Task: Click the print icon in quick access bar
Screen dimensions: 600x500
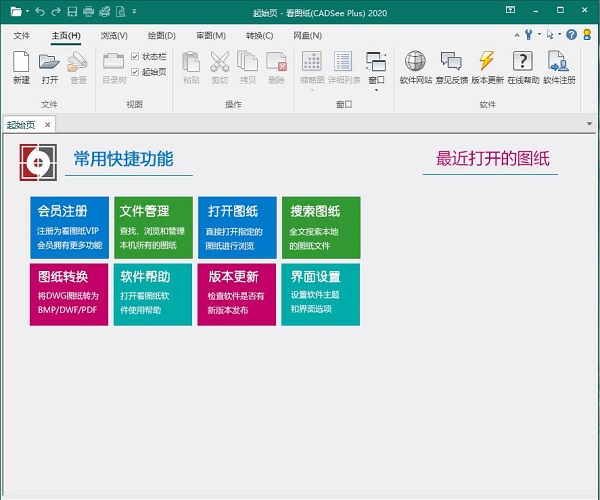Action: point(89,11)
